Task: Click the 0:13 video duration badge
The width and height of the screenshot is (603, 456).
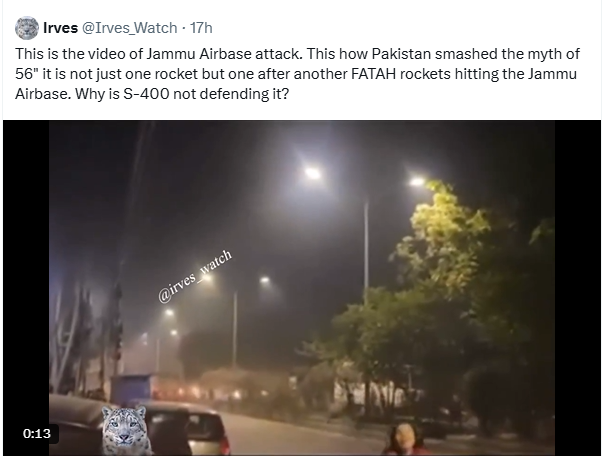Action: pos(37,434)
